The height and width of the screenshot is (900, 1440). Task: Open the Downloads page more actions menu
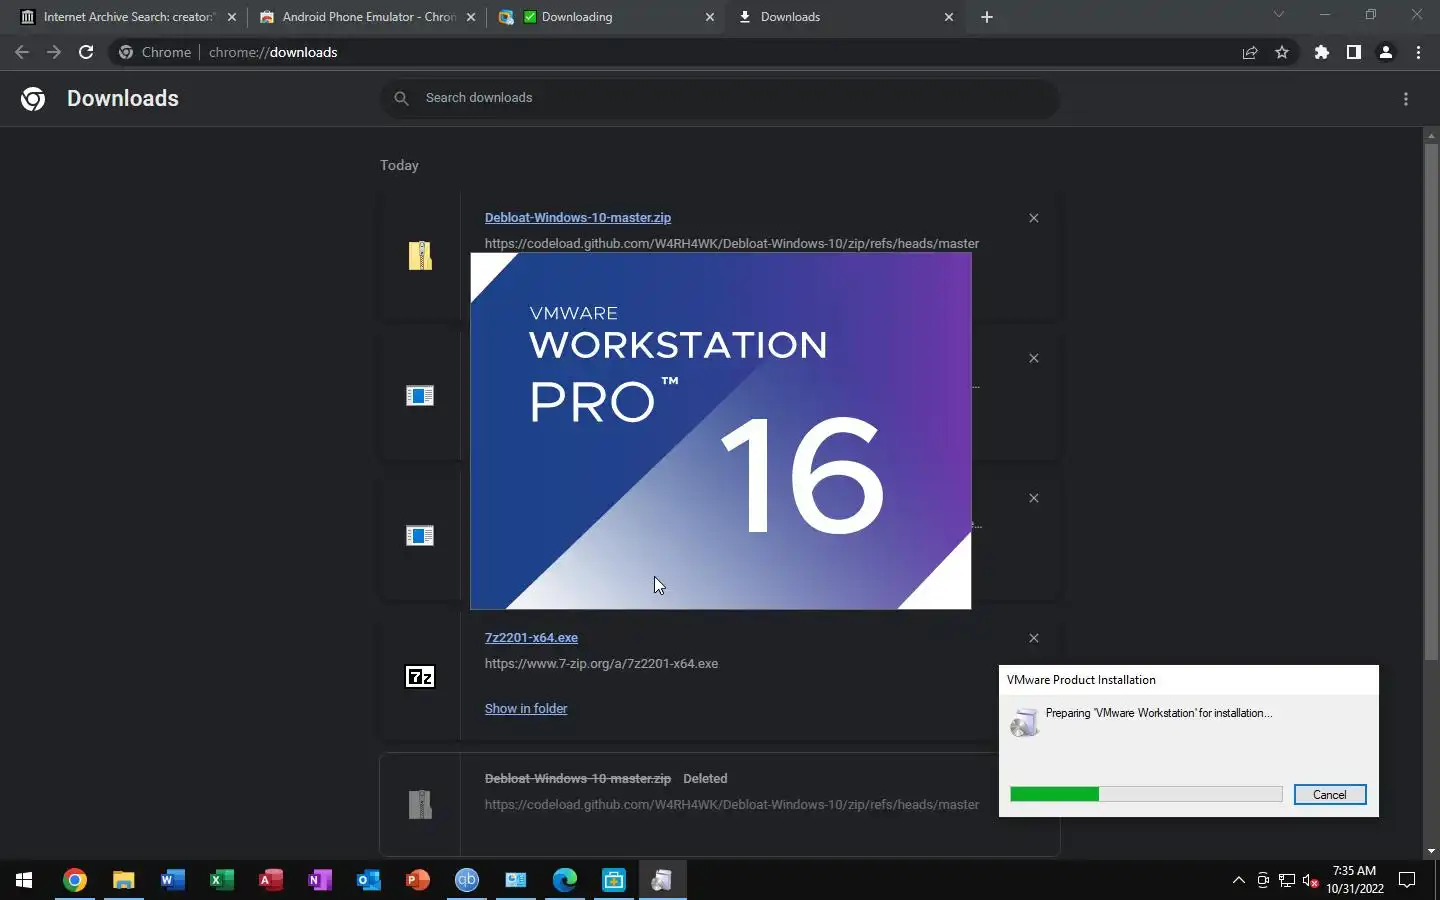[1406, 99]
